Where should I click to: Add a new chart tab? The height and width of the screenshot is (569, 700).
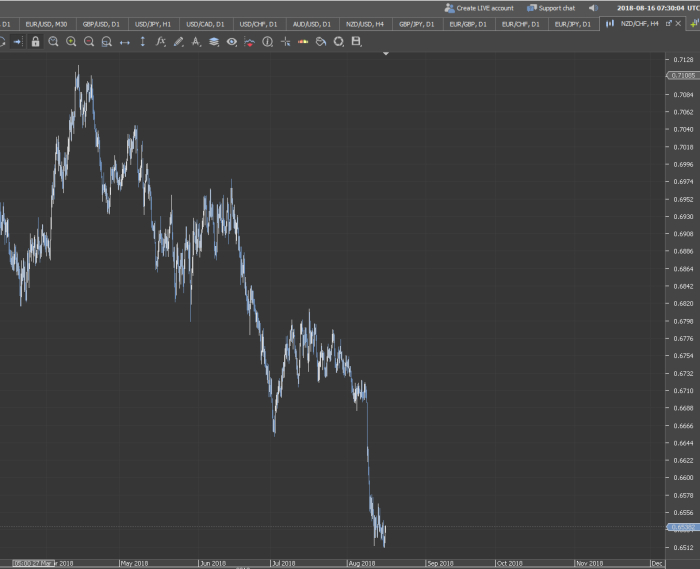[x=695, y=24]
